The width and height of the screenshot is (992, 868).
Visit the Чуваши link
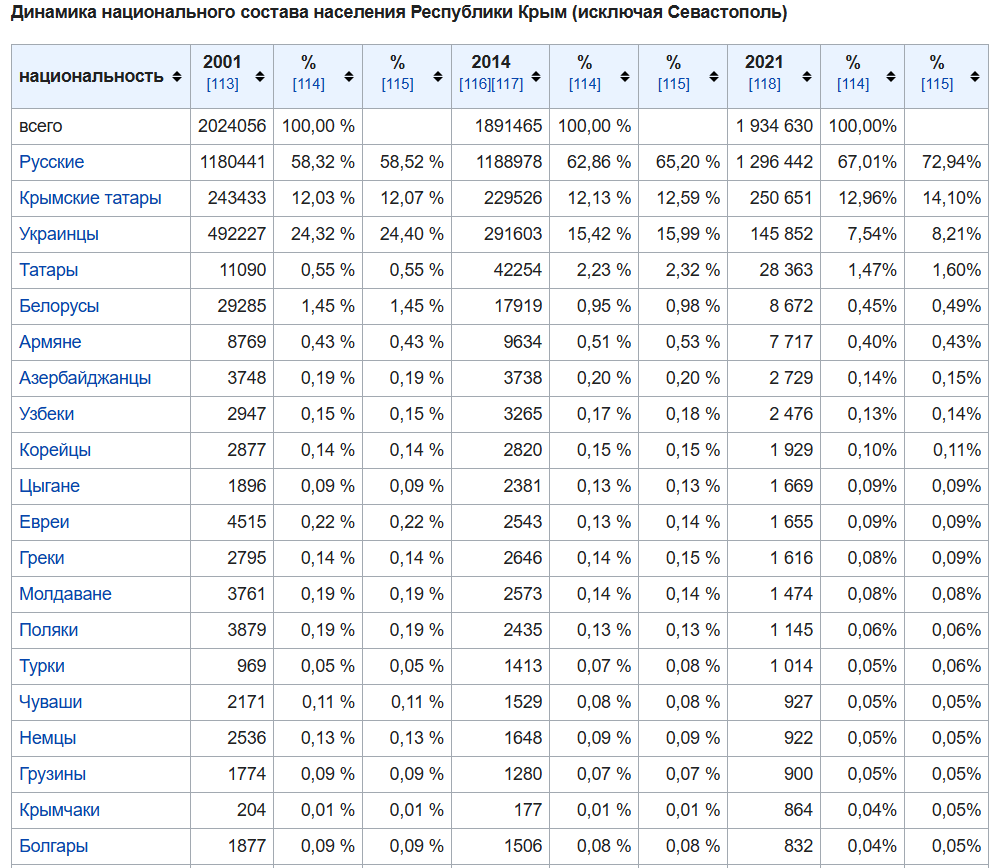[x=51, y=703]
